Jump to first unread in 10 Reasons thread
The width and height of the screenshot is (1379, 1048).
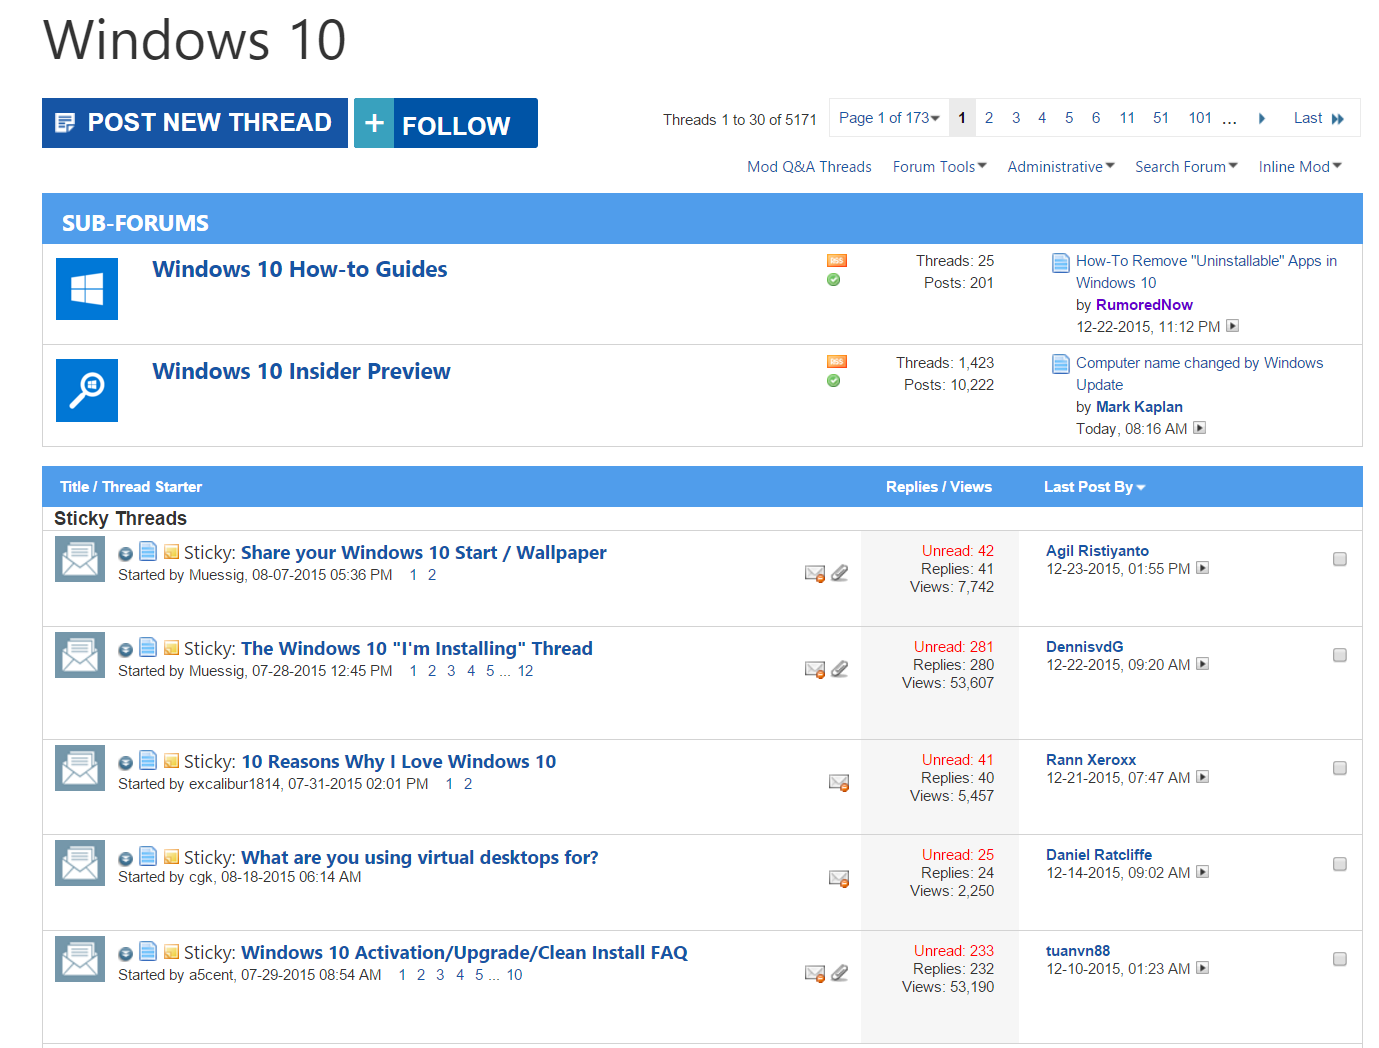click(x=126, y=763)
